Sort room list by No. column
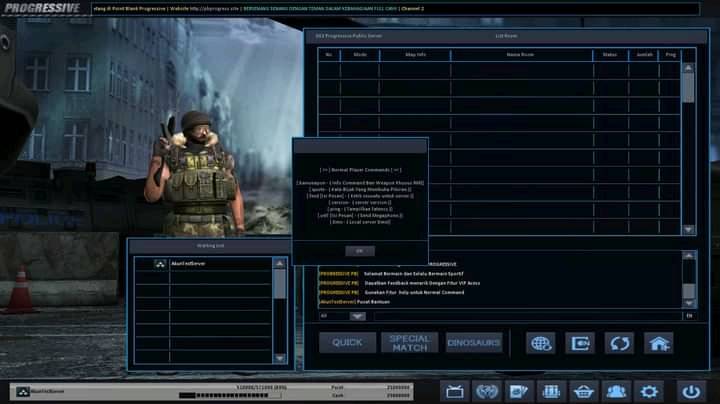 click(x=329, y=55)
